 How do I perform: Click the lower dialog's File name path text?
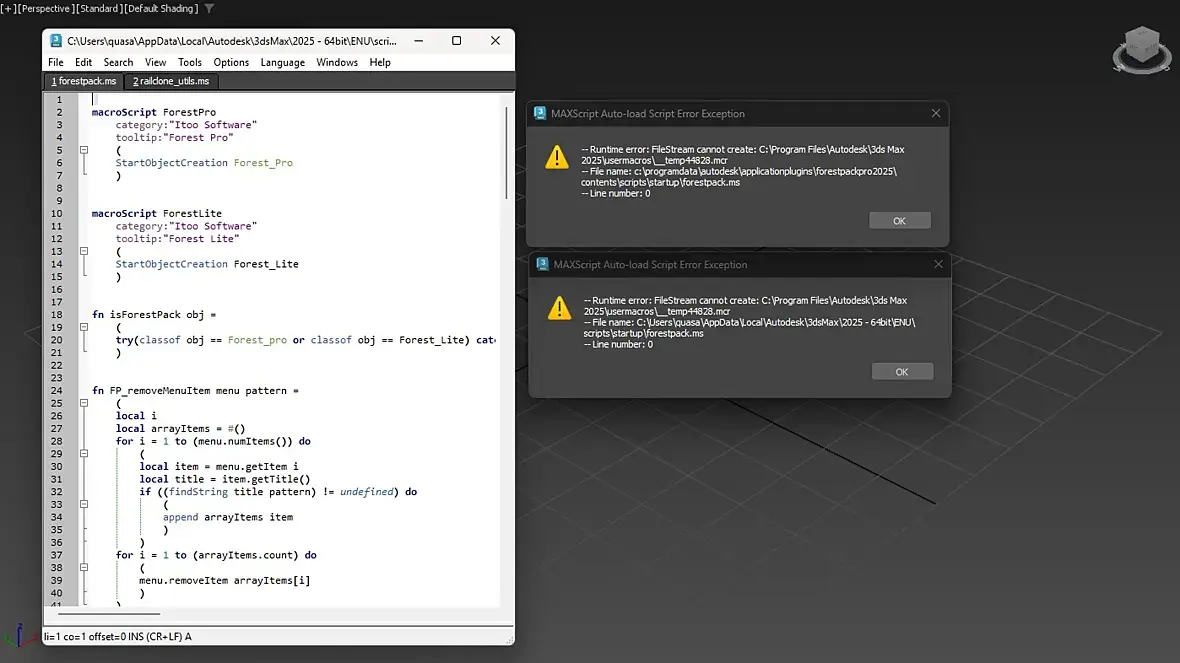pos(750,327)
